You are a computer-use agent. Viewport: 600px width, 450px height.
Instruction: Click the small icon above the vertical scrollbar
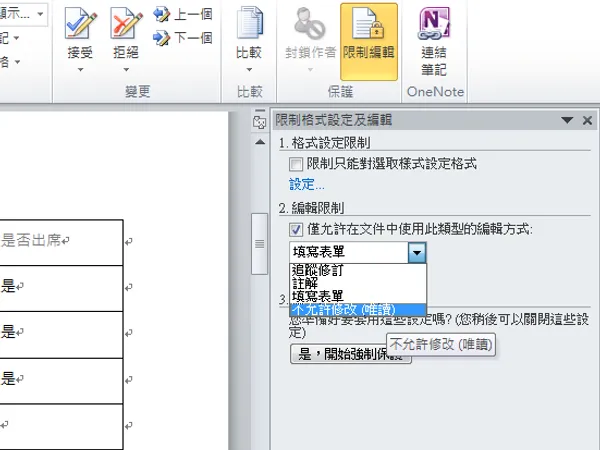260,120
